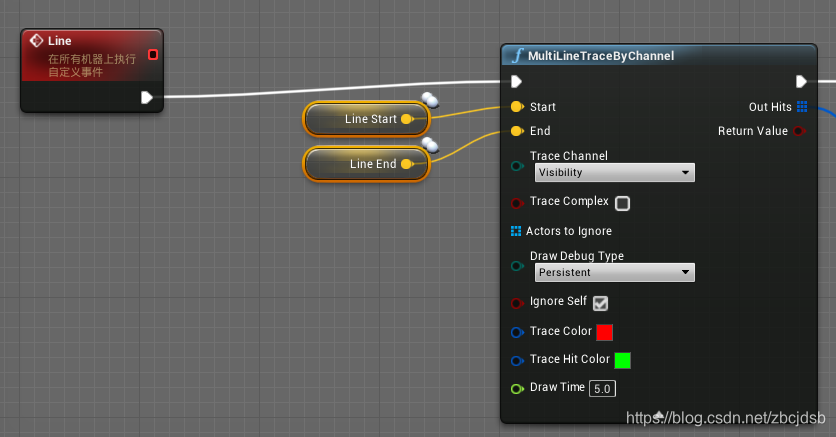836x437 pixels.
Task: Click the Start vector input pin
Action: pos(517,107)
